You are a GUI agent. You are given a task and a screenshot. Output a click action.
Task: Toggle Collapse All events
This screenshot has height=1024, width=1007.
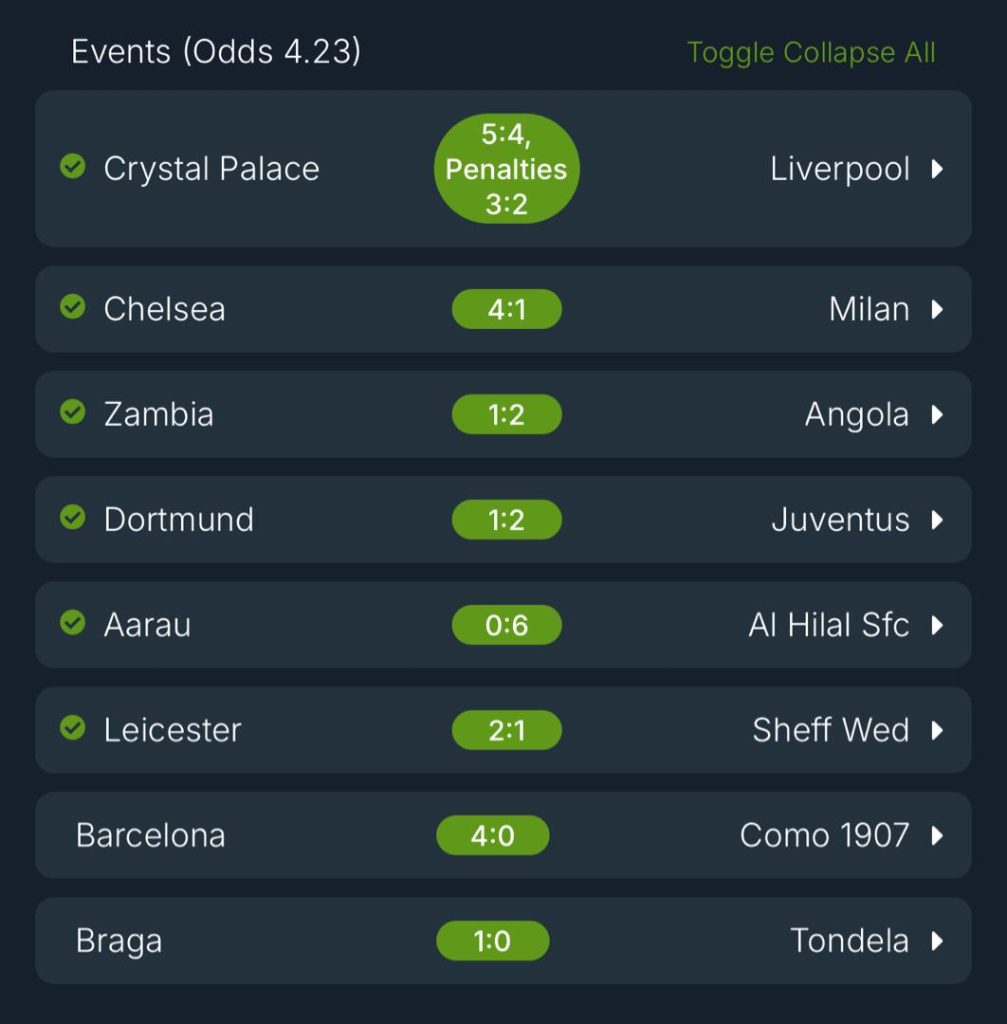pos(810,53)
